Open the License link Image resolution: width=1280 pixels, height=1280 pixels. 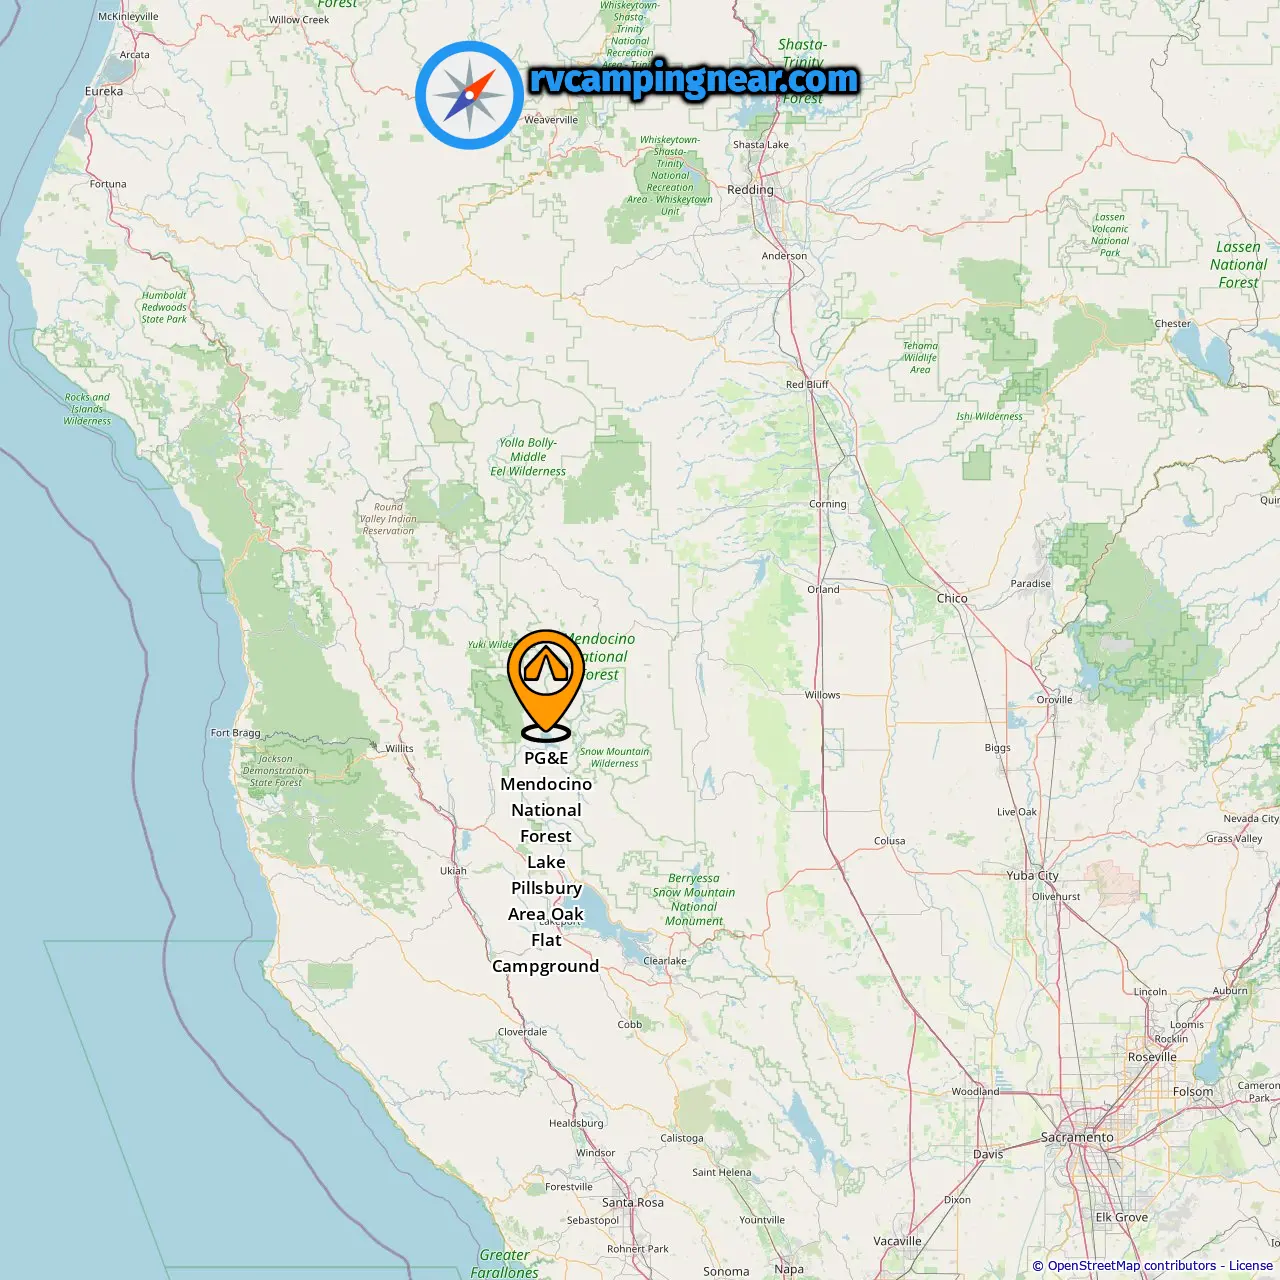tap(1251, 1265)
